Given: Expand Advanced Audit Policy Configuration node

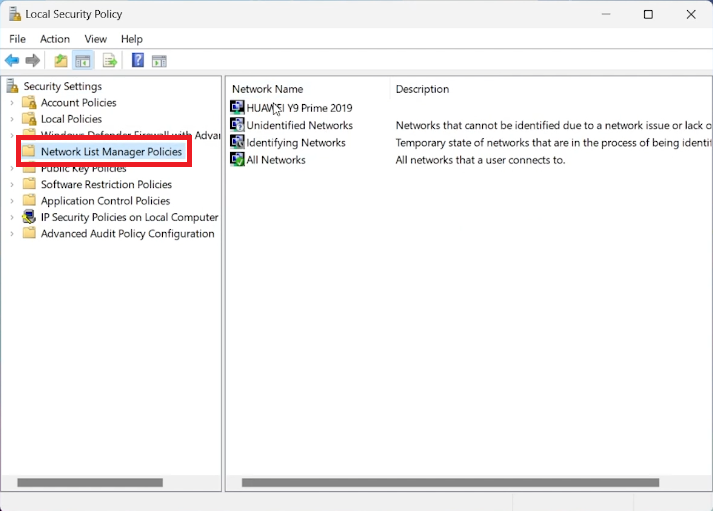Looking at the screenshot, I should (x=12, y=234).
